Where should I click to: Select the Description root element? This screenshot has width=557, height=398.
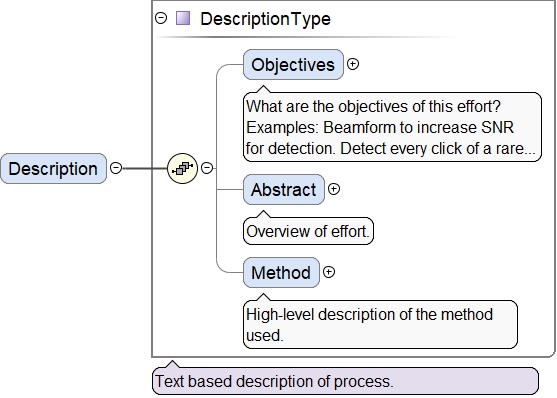(x=53, y=168)
